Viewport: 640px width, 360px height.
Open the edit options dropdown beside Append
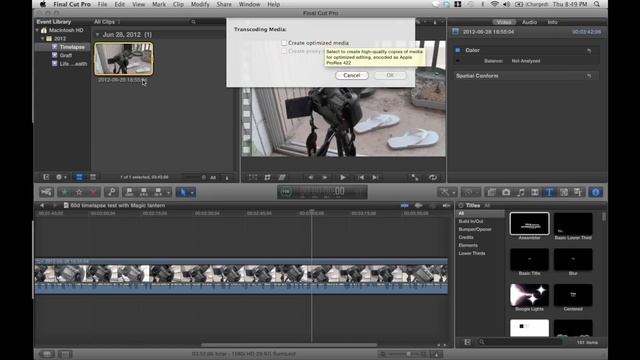(x=168, y=192)
